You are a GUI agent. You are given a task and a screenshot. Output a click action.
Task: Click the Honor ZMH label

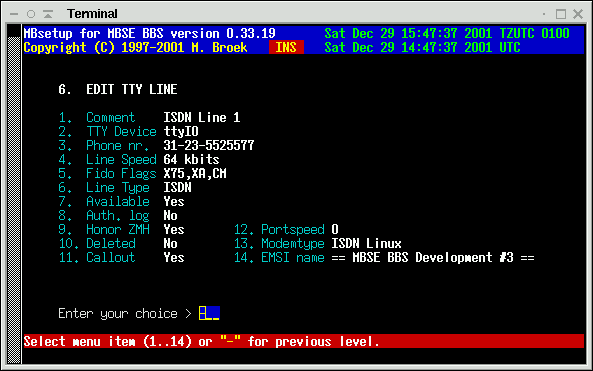[x=118, y=229]
